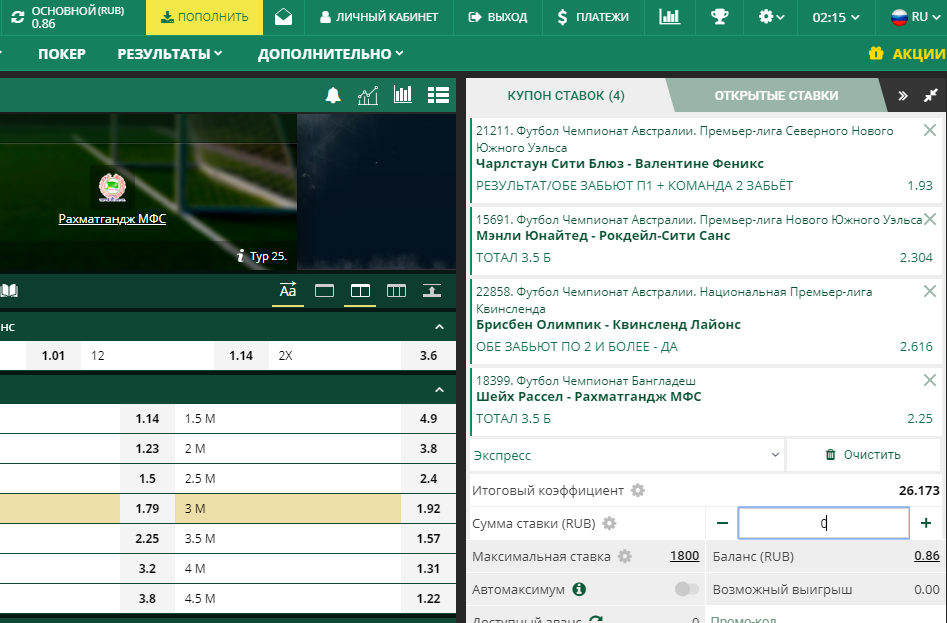The image size is (947, 623).
Task: Open the line graph icon above match
Action: pos(368,95)
